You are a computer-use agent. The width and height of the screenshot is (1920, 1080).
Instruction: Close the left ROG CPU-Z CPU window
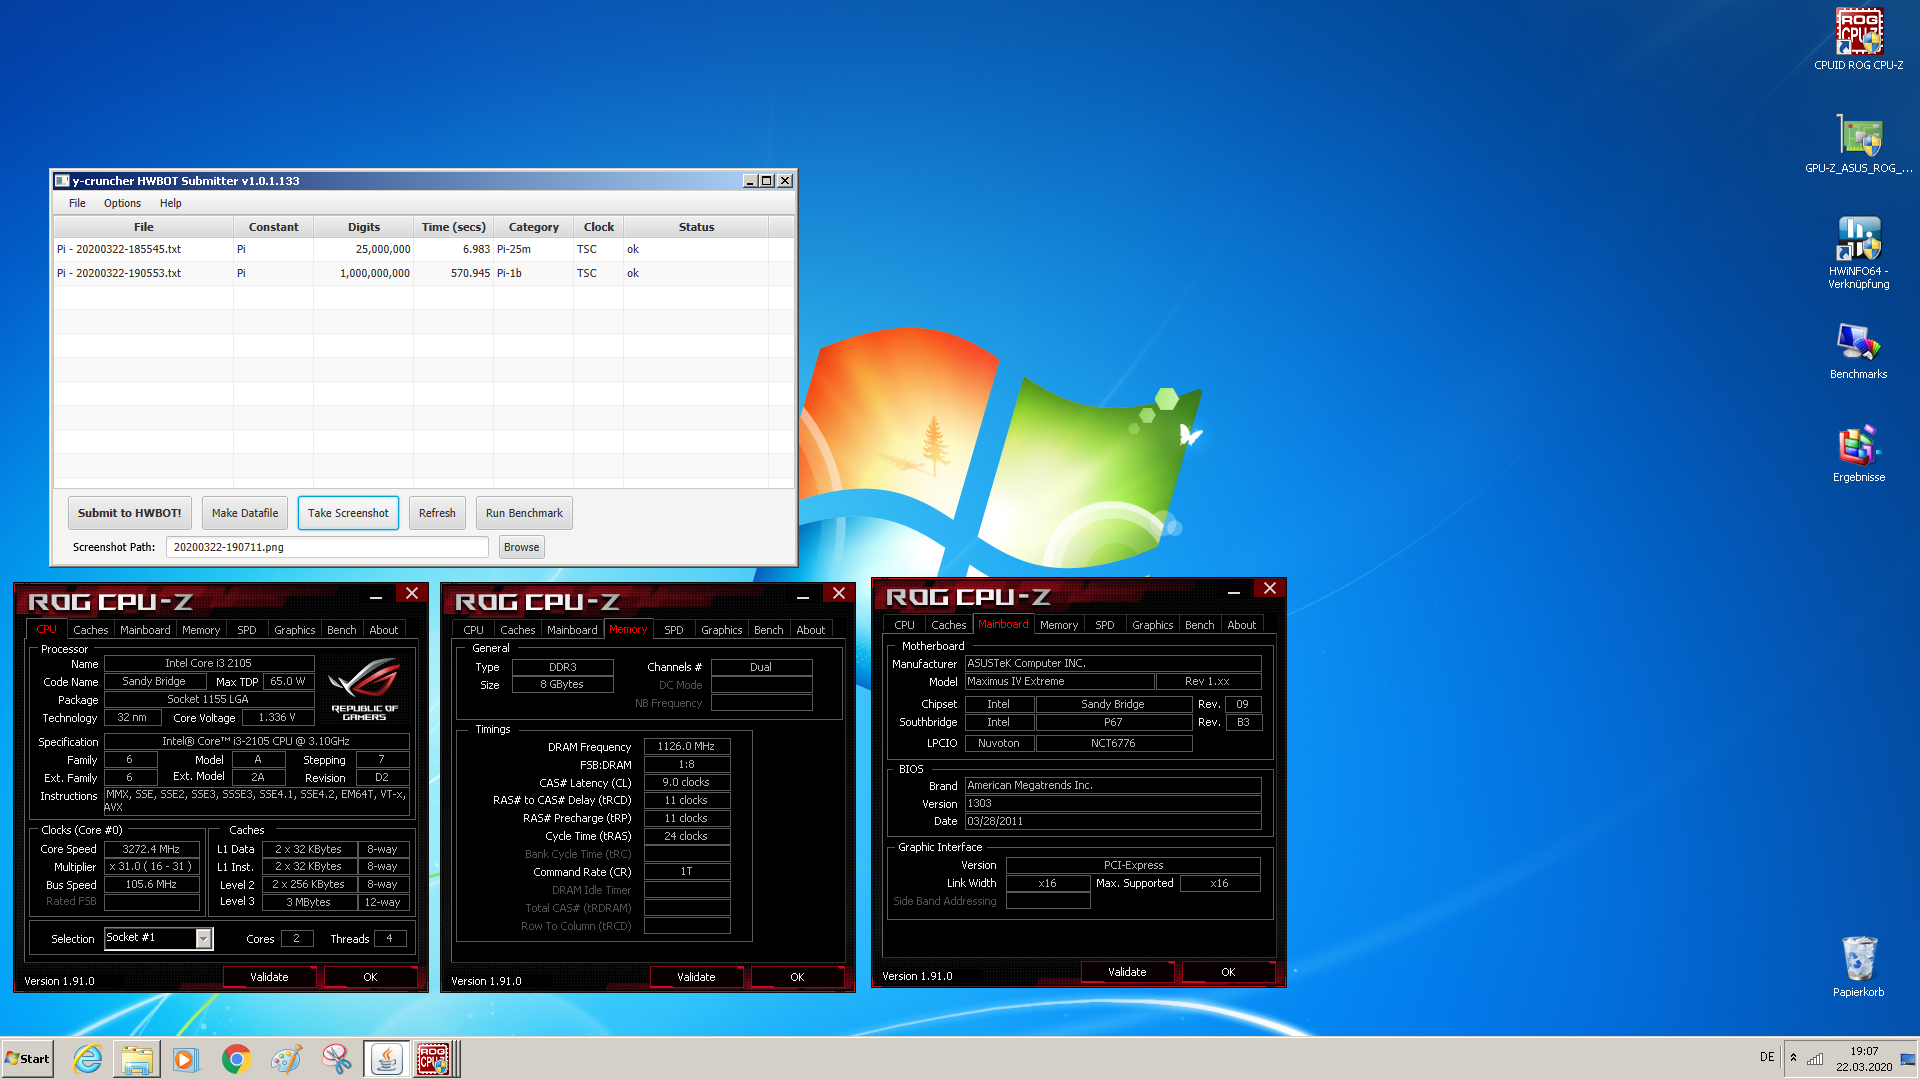pos(411,593)
